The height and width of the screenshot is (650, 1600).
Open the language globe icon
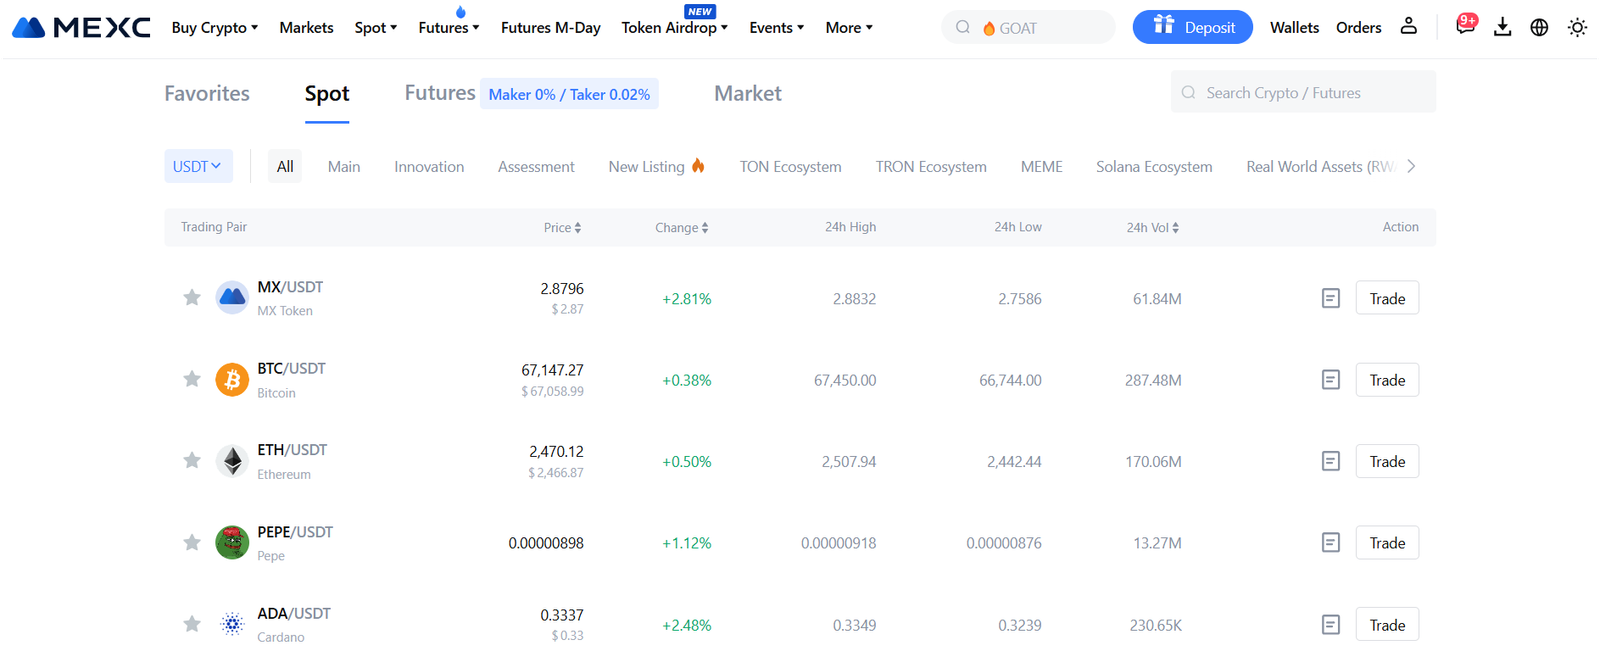pyautogui.click(x=1539, y=27)
